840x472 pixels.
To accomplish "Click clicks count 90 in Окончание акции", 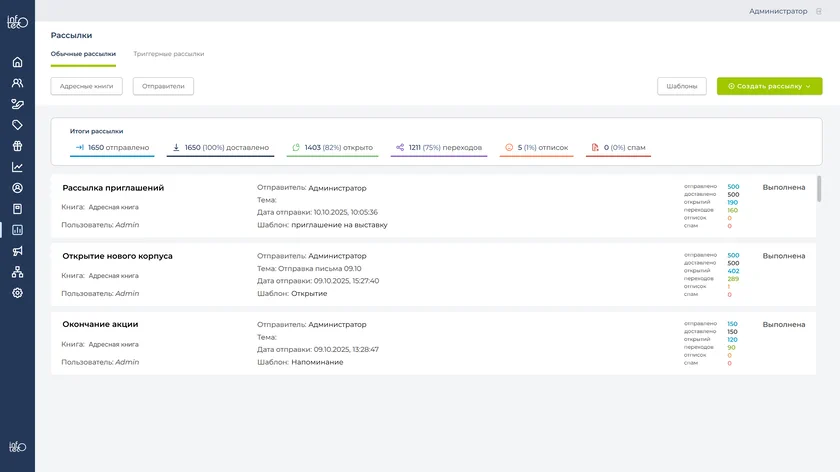I will [731, 348].
